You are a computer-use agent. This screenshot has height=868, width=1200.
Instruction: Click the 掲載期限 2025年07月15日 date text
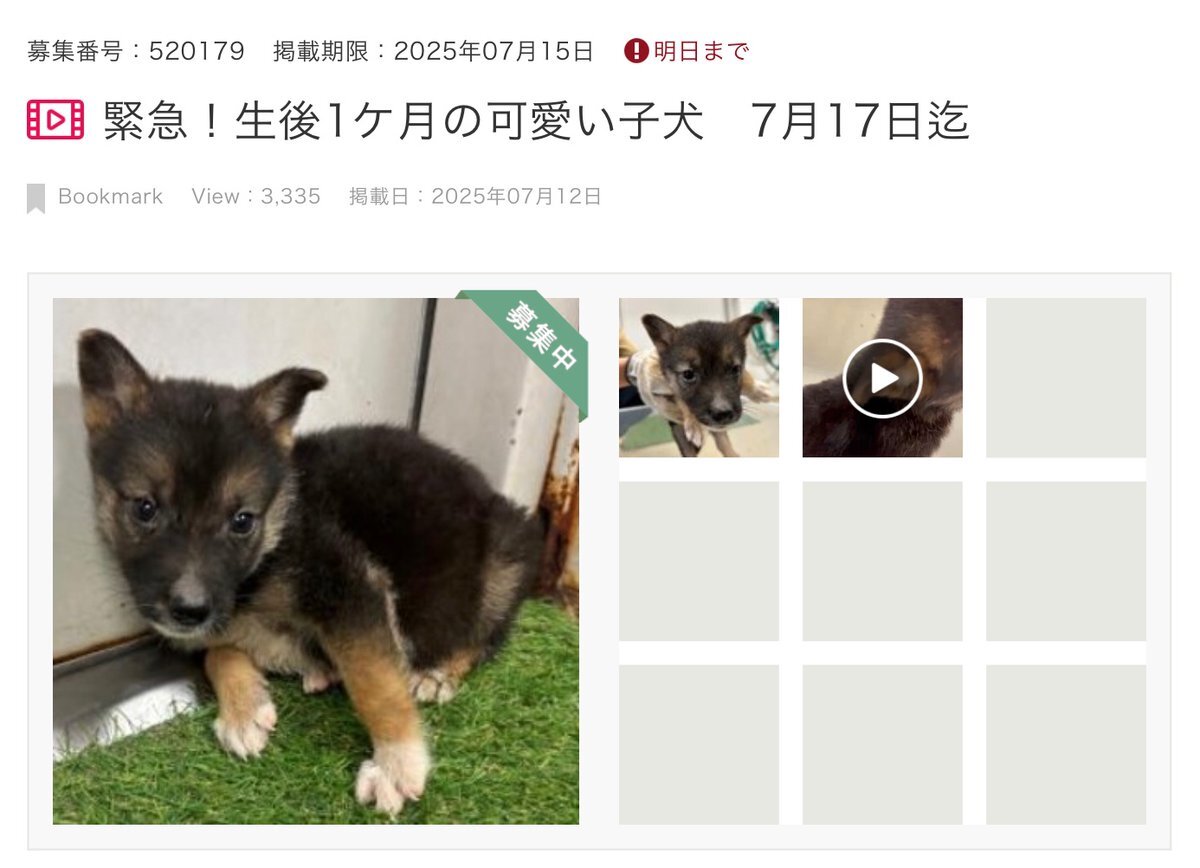(x=434, y=51)
